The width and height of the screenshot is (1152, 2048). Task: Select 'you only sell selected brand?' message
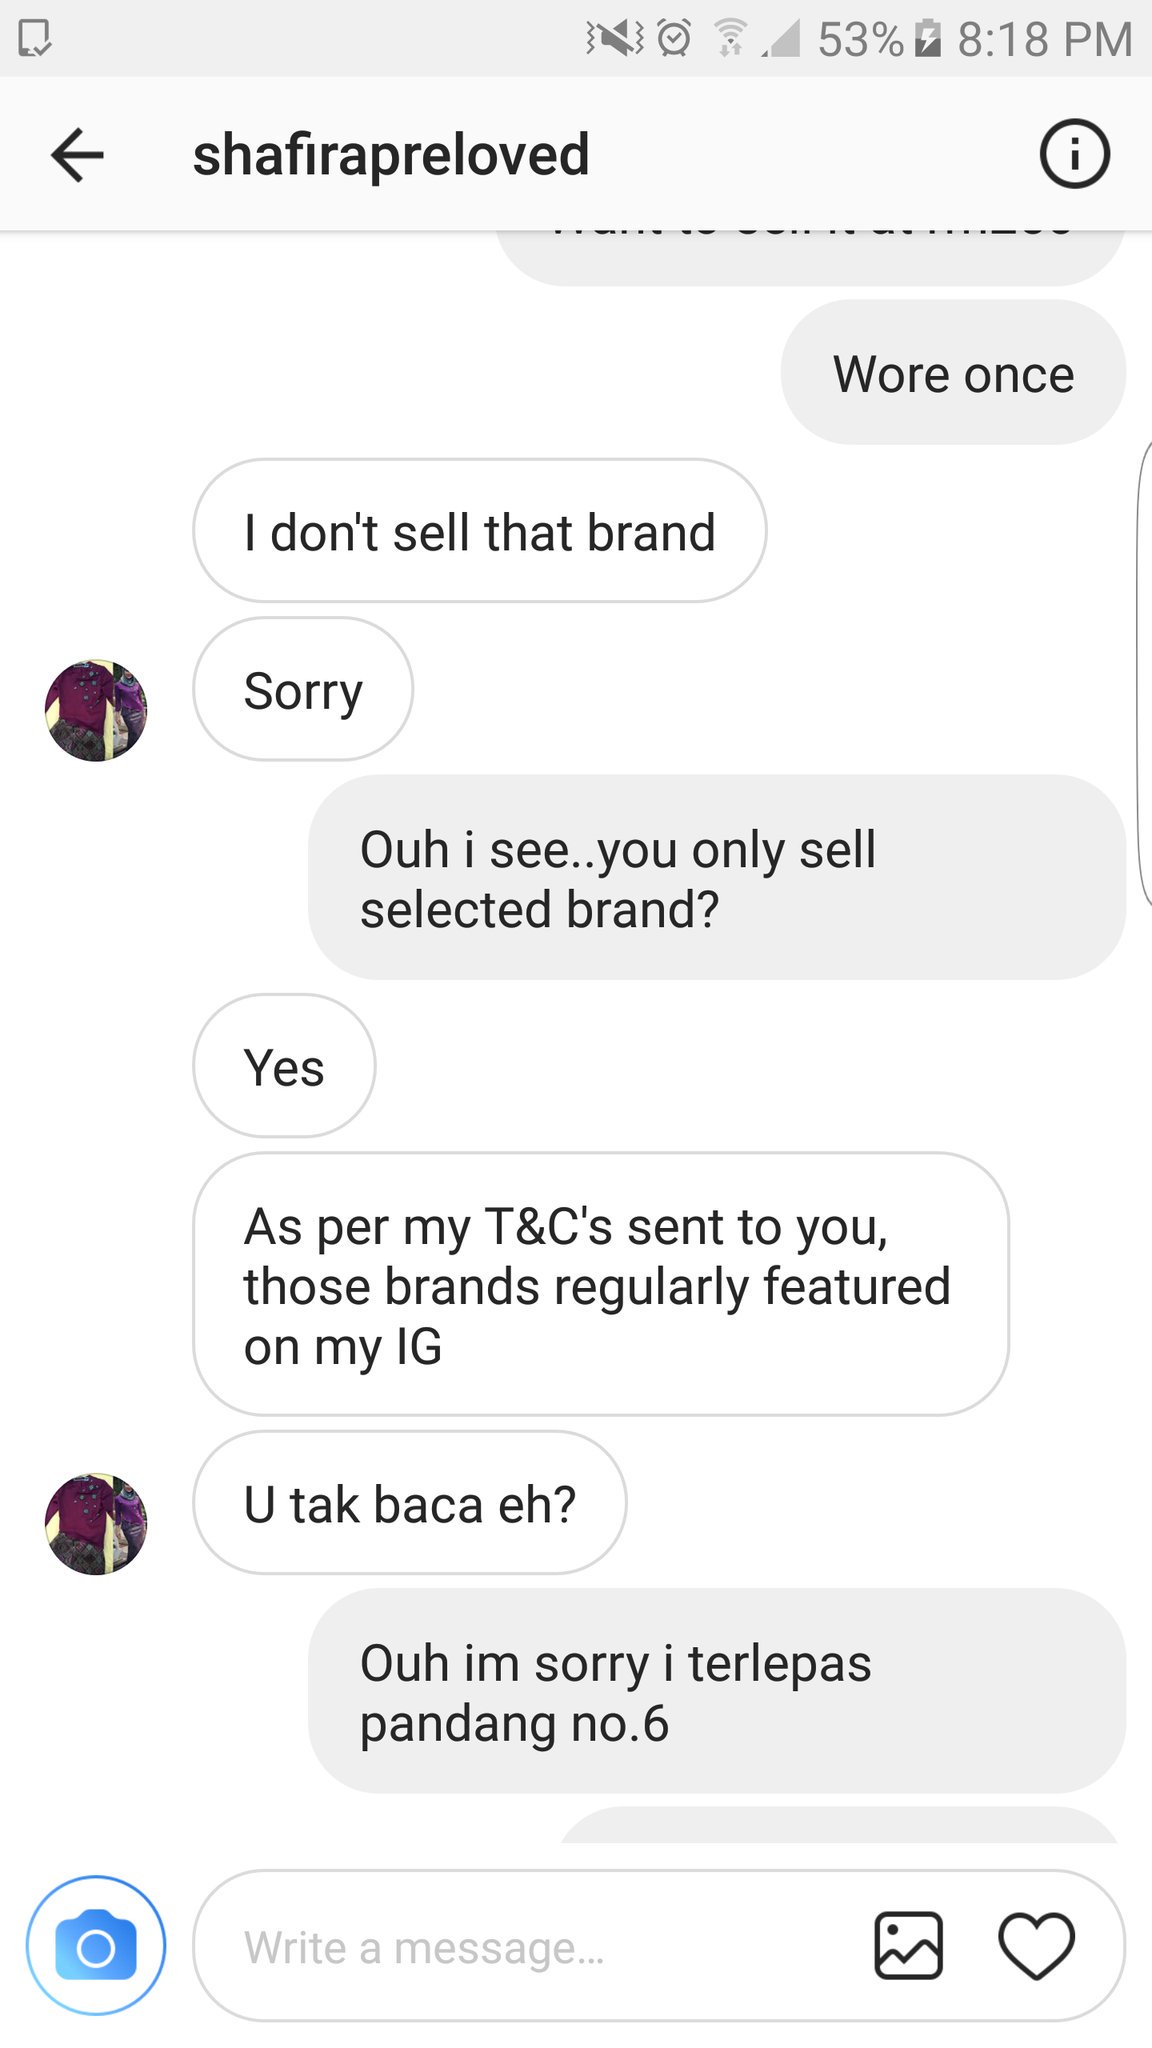tap(717, 877)
